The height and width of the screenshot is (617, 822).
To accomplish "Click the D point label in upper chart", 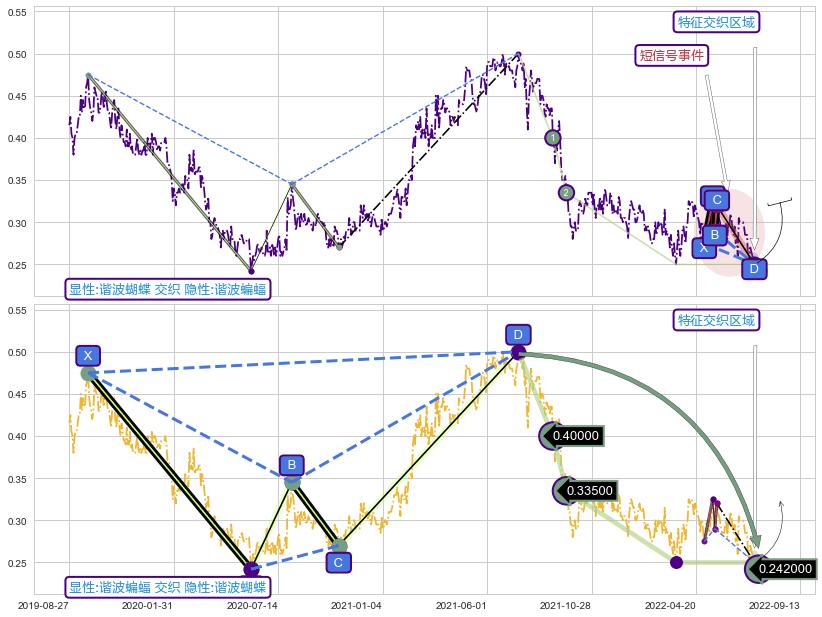I will tap(755, 269).
